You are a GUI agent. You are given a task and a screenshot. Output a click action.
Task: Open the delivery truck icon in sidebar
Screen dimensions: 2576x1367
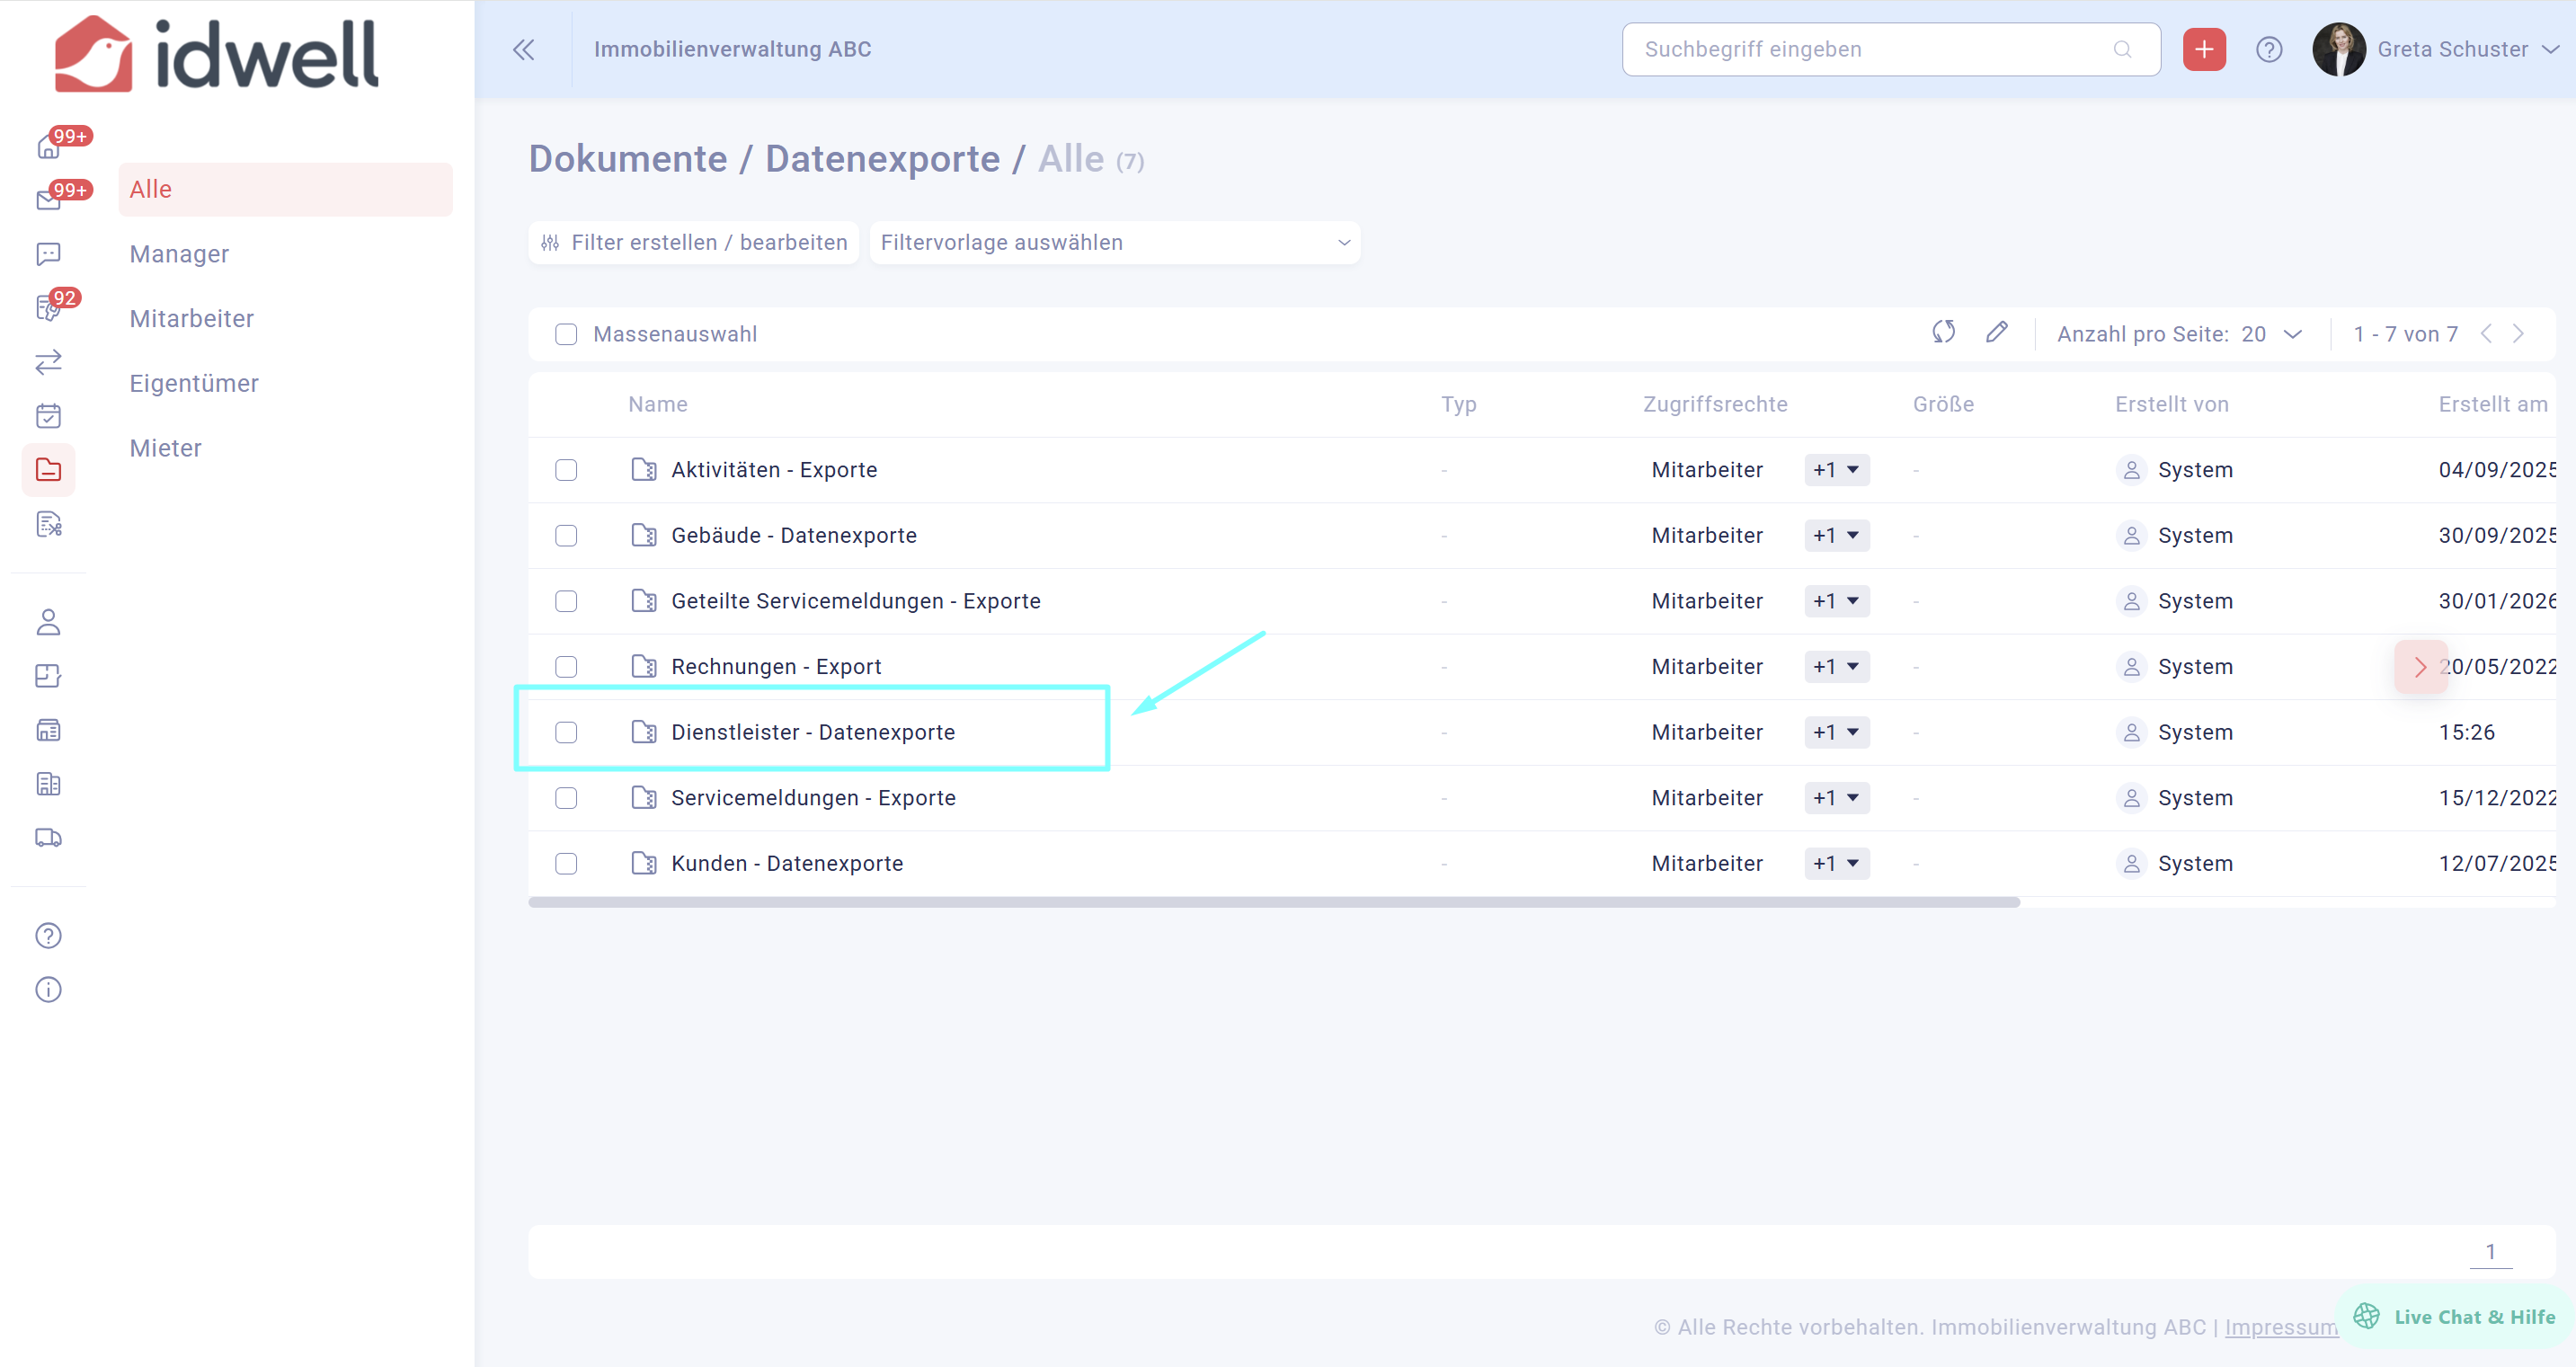48,837
